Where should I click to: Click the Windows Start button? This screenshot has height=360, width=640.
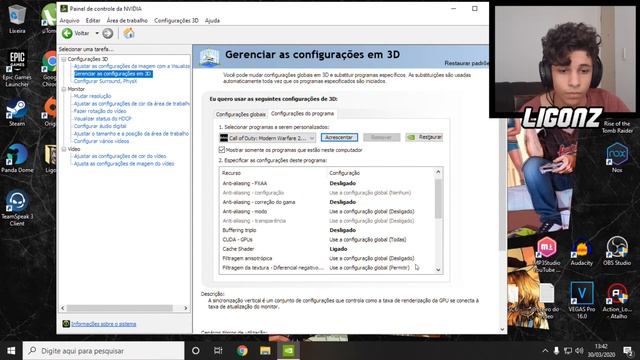(11, 351)
